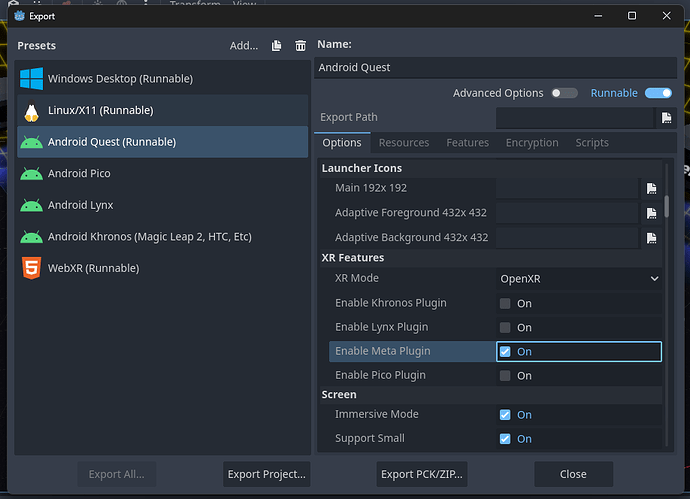Enable Khronos Plugin checkbox
This screenshot has width=690, height=499.
point(505,304)
